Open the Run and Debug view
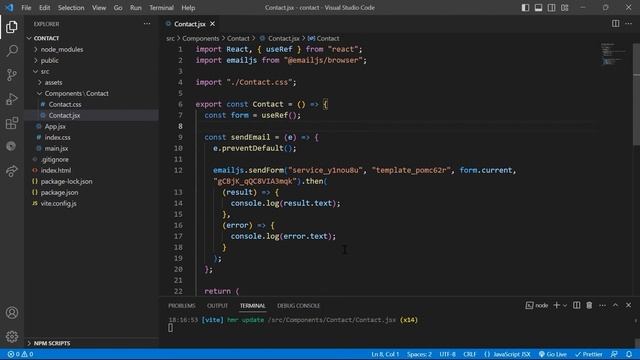640x360 pixels. 12,99
